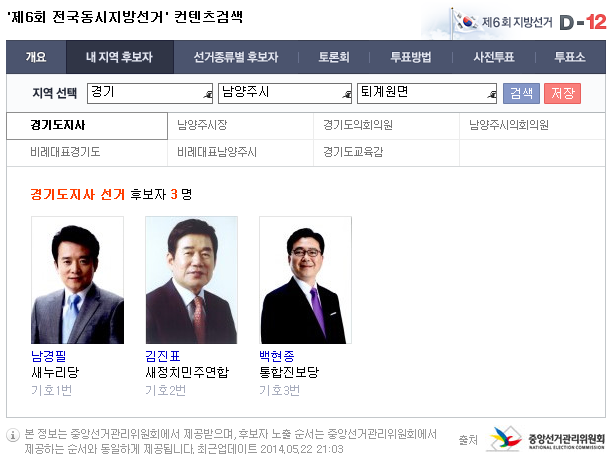Screen dimensions: 613x457
Task: Select the 남양주시장 election category
Action: pos(240,126)
